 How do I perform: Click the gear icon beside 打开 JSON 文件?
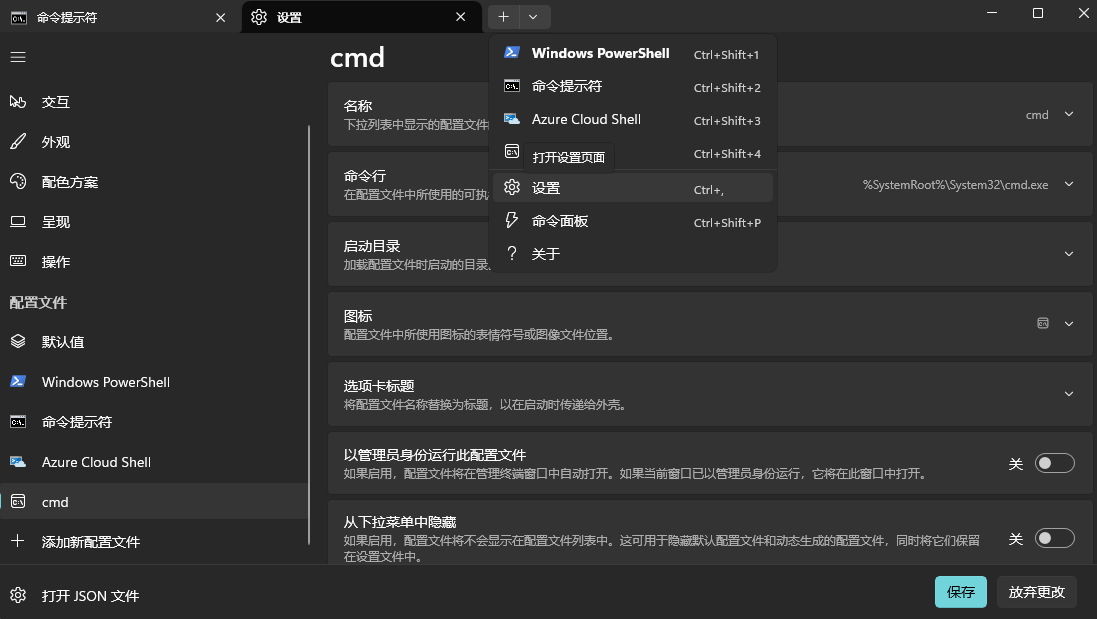[x=18, y=595]
